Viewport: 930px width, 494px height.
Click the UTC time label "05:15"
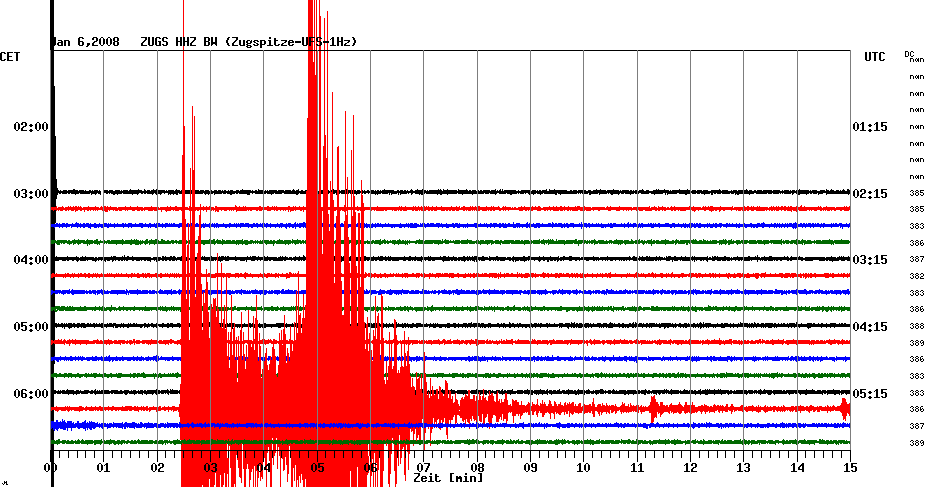coord(870,394)
